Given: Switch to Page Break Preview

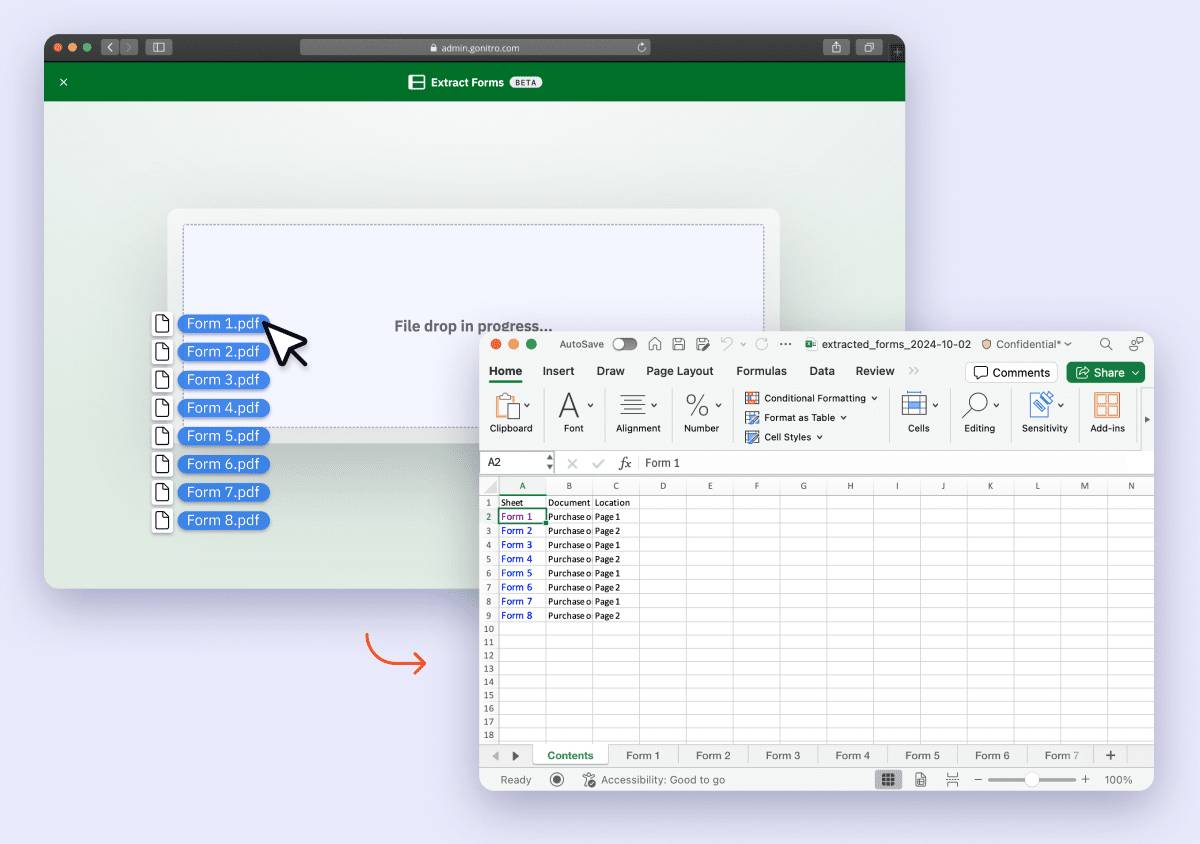Looking at the screenshot, I should (952, 780).
